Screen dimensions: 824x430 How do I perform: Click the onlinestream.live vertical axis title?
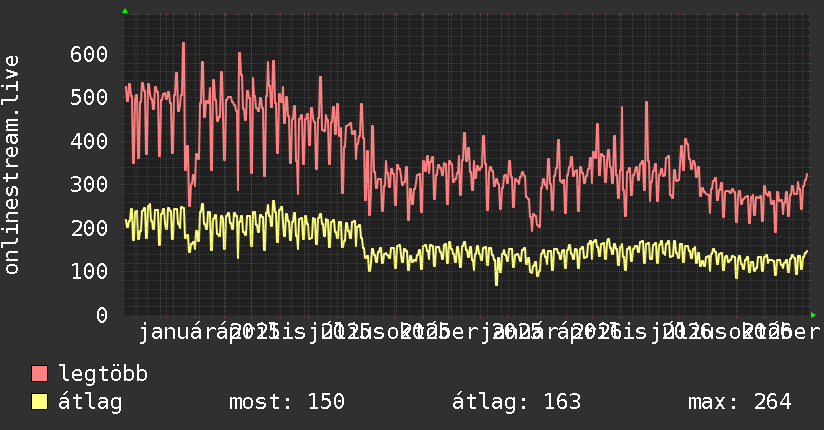coord(12,165)
